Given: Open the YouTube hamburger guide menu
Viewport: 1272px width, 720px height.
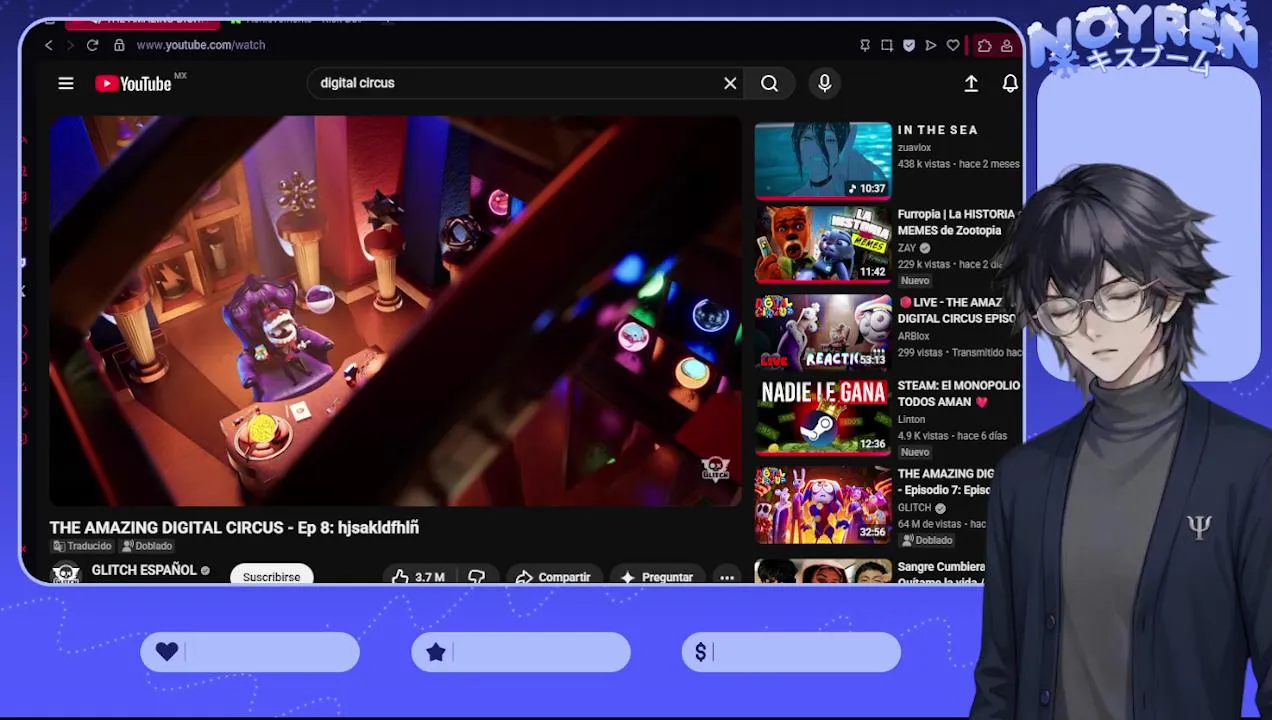Looking at the screenshot, I should (x=66, y=83).
